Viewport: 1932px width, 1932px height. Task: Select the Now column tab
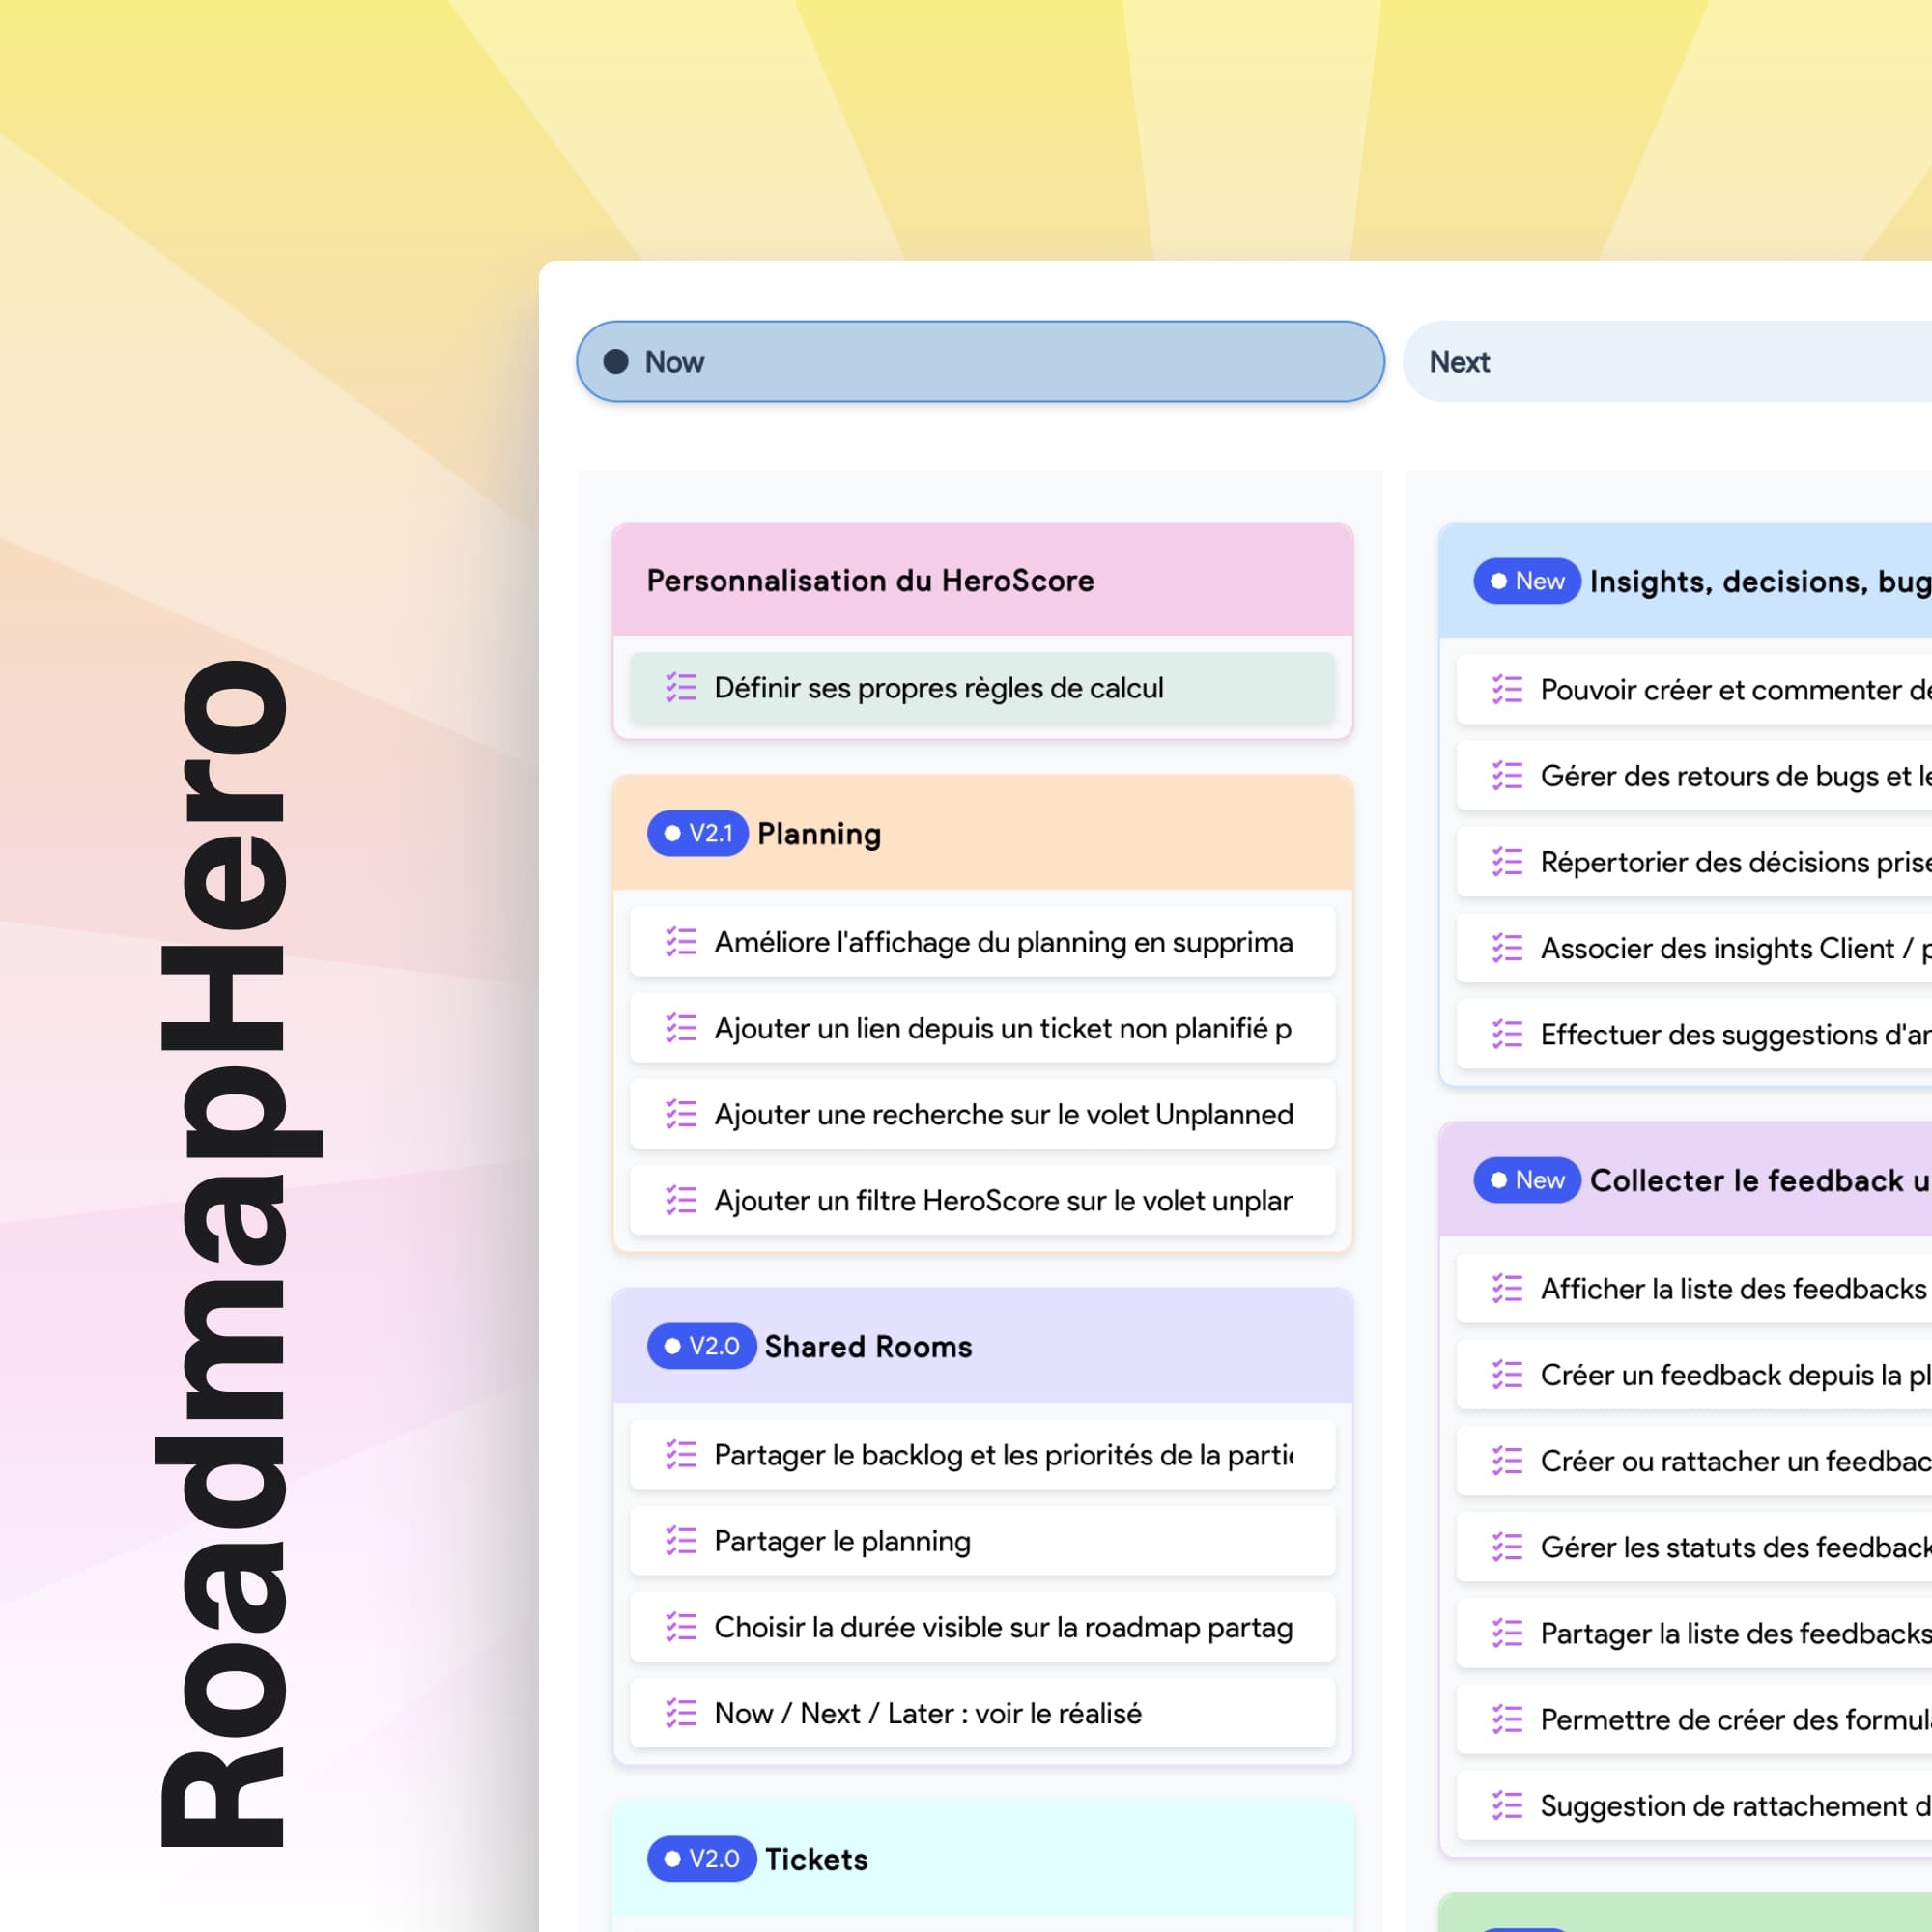pos(979,361)
